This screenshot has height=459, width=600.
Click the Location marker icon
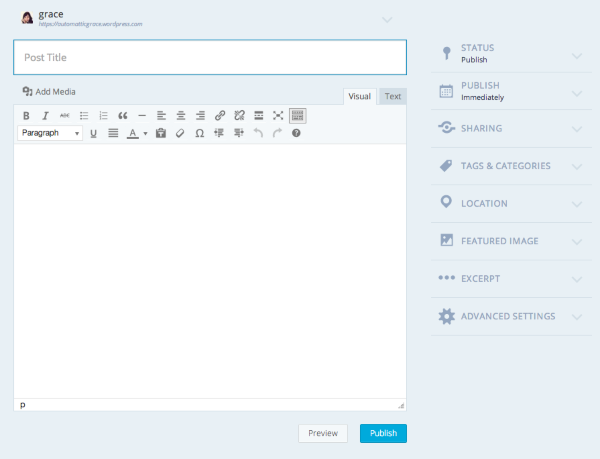(446, 202)
